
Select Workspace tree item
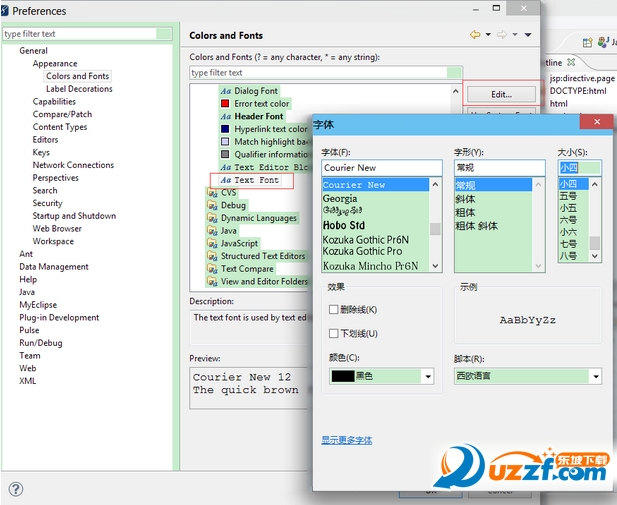(x=53, y=241)
